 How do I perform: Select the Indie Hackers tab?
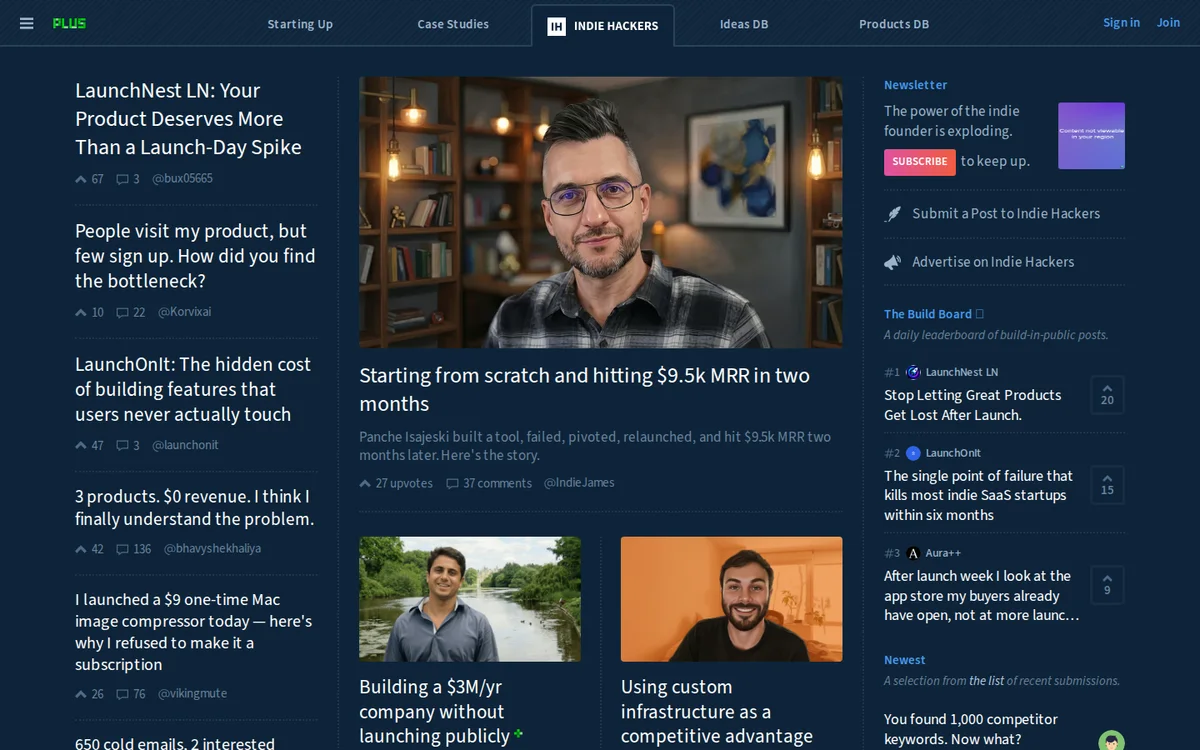click(x=603, y=26)
